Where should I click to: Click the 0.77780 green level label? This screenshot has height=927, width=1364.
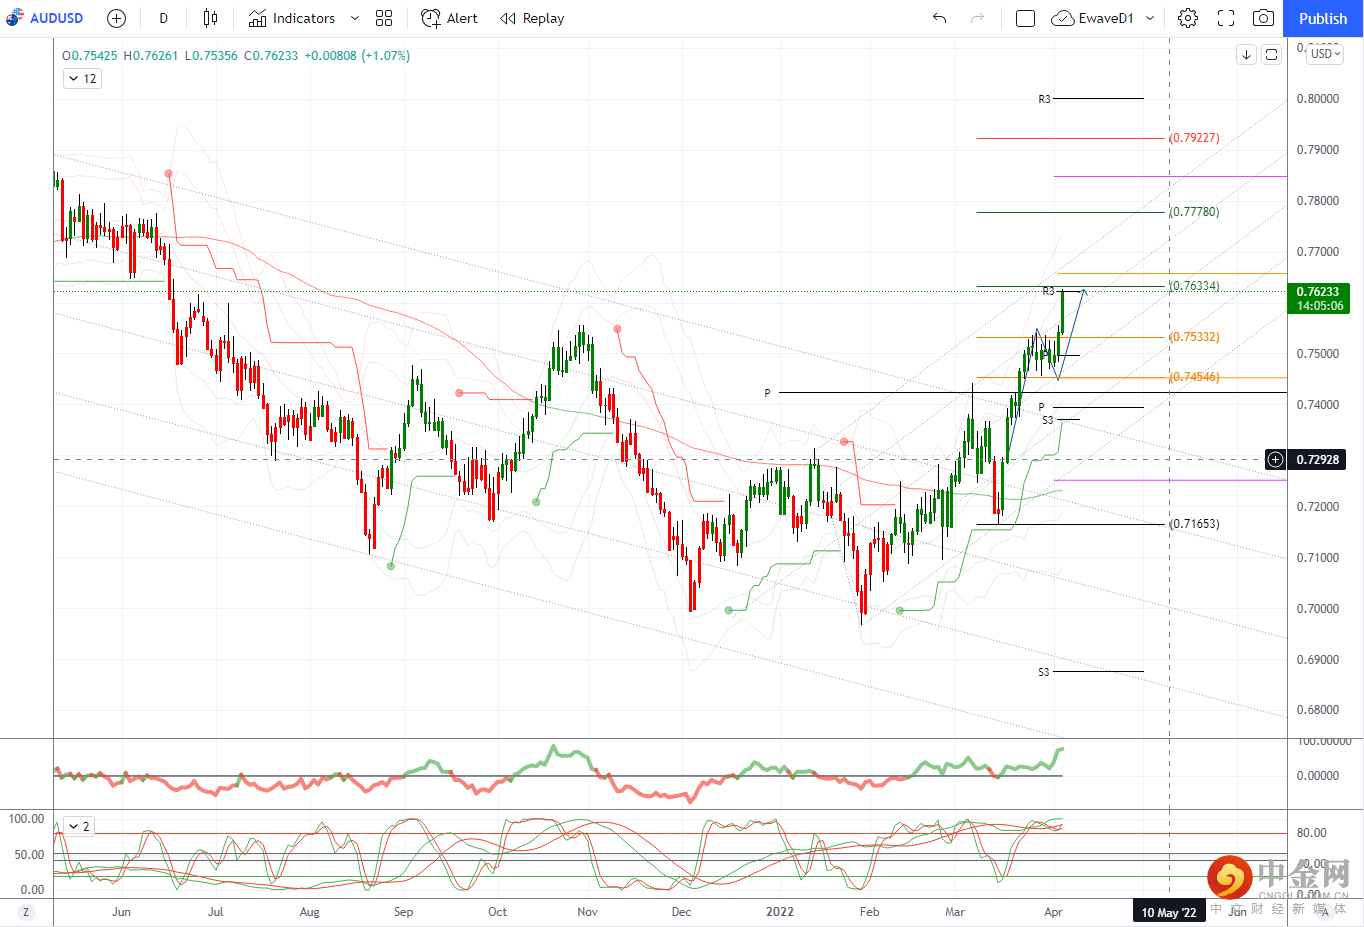[1195, 212]
